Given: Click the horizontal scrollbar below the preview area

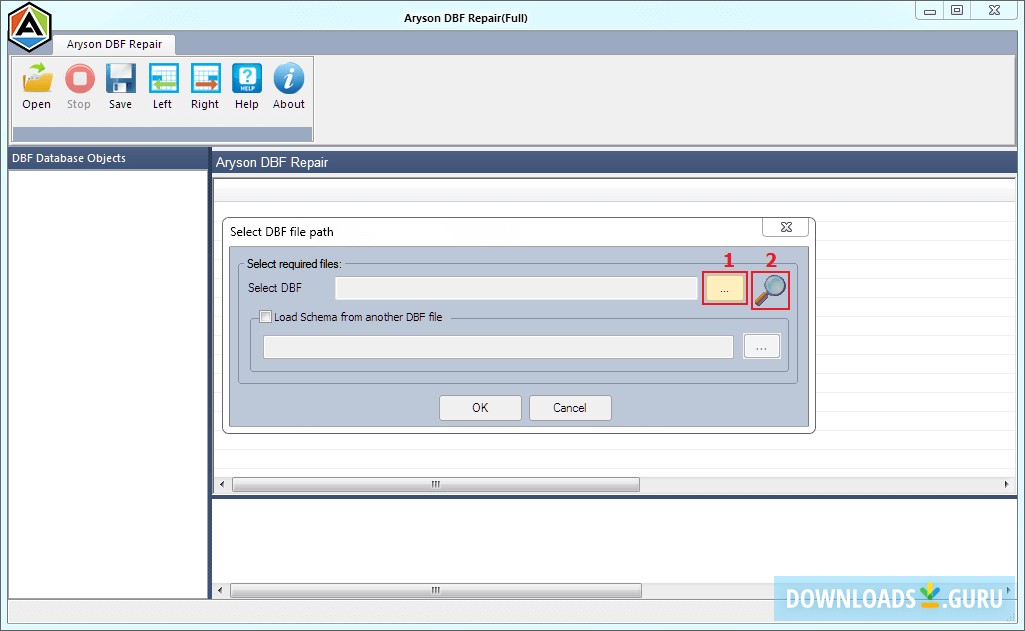Looking at the screenshot, I should pyautogui.click(x=434, y=484).
